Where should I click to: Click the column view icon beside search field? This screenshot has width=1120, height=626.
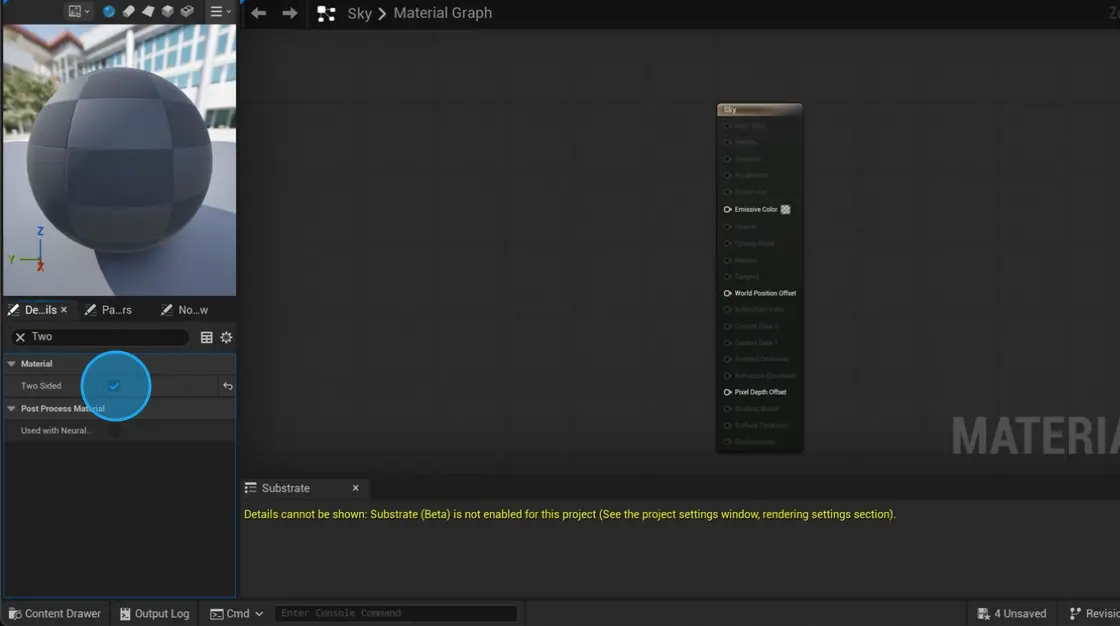pyautogui.click(x=207, y=337)
